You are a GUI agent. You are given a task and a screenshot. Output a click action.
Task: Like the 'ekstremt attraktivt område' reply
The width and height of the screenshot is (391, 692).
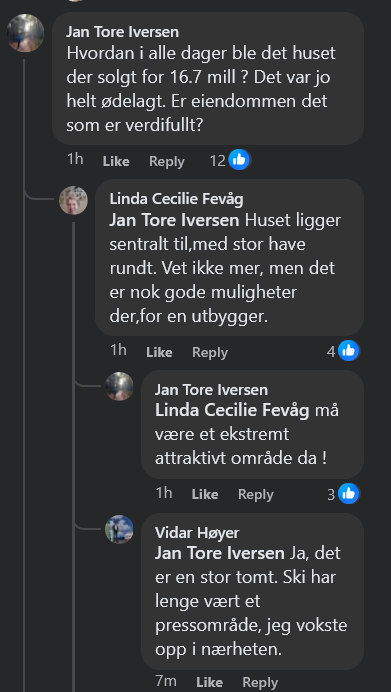pyautogui.click(x=205, y=494)
